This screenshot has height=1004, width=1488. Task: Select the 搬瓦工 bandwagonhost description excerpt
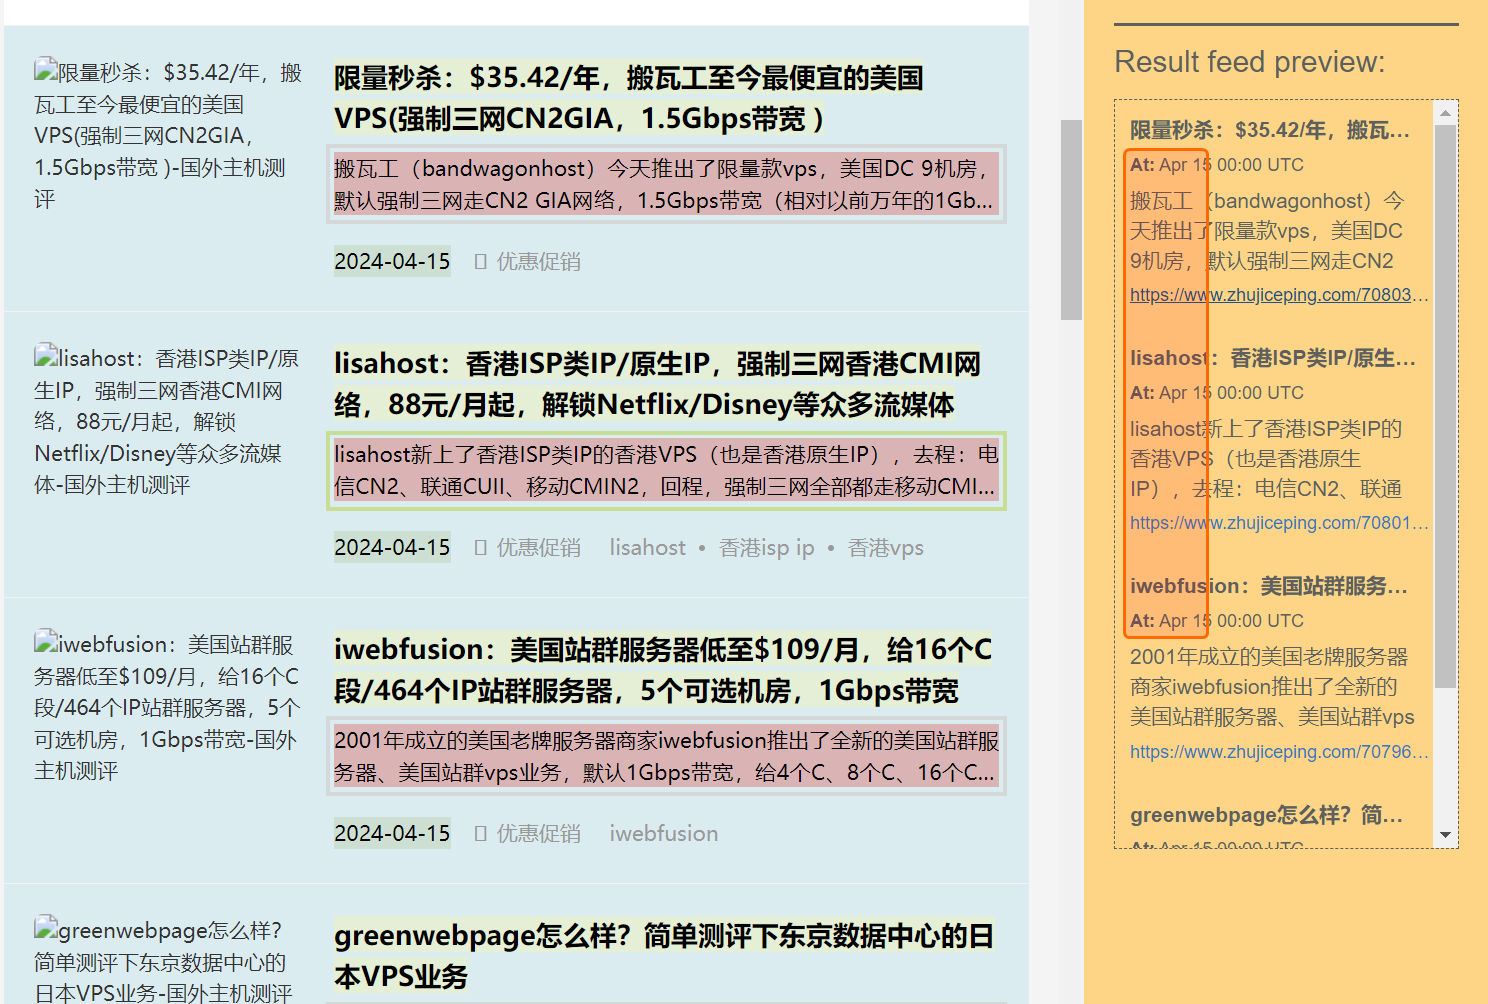coord(665,185)
